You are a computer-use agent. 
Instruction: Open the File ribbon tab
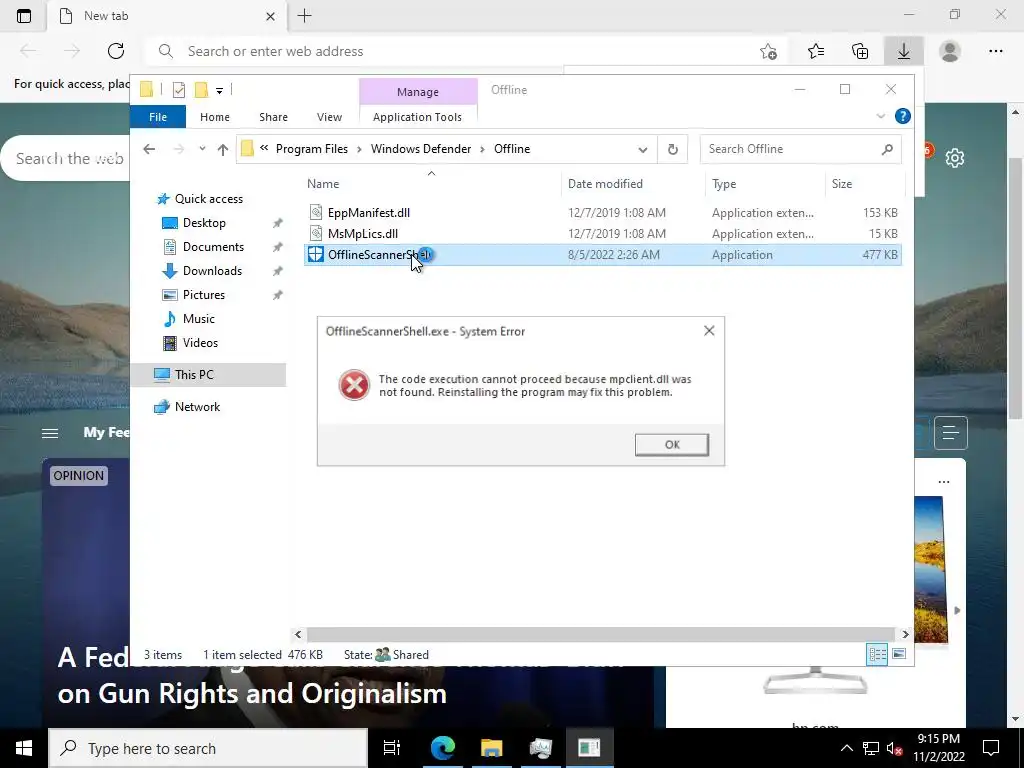coord(158,117)
